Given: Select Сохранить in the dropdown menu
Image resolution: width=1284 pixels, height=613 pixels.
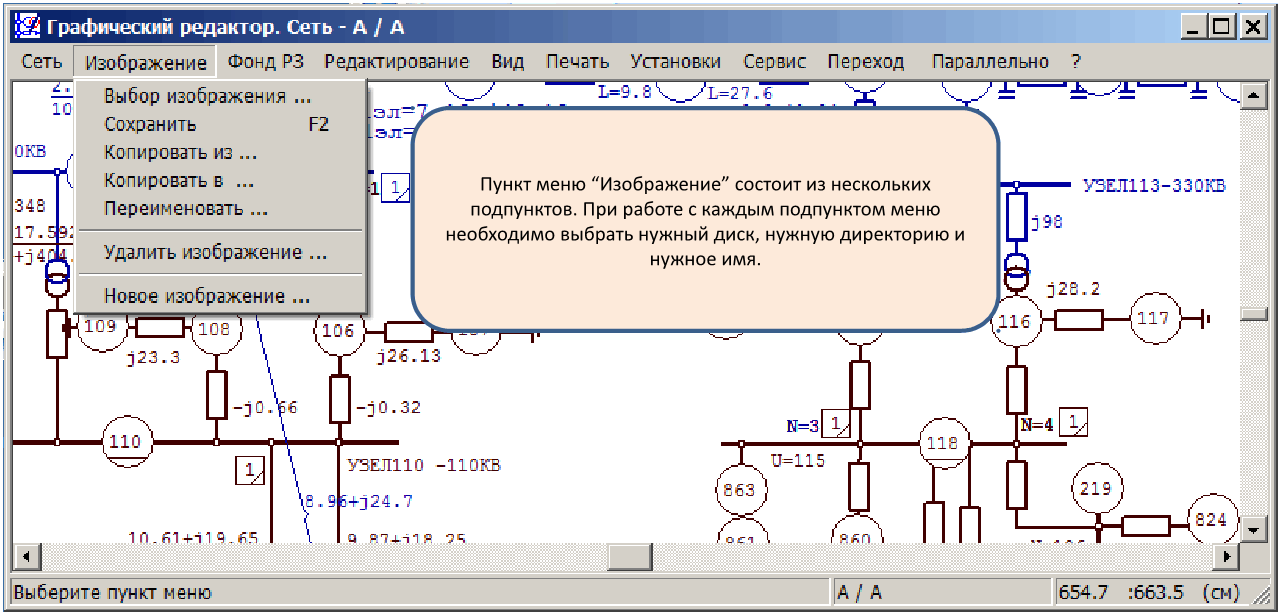Looking at the screenshot, I should 150,125.
